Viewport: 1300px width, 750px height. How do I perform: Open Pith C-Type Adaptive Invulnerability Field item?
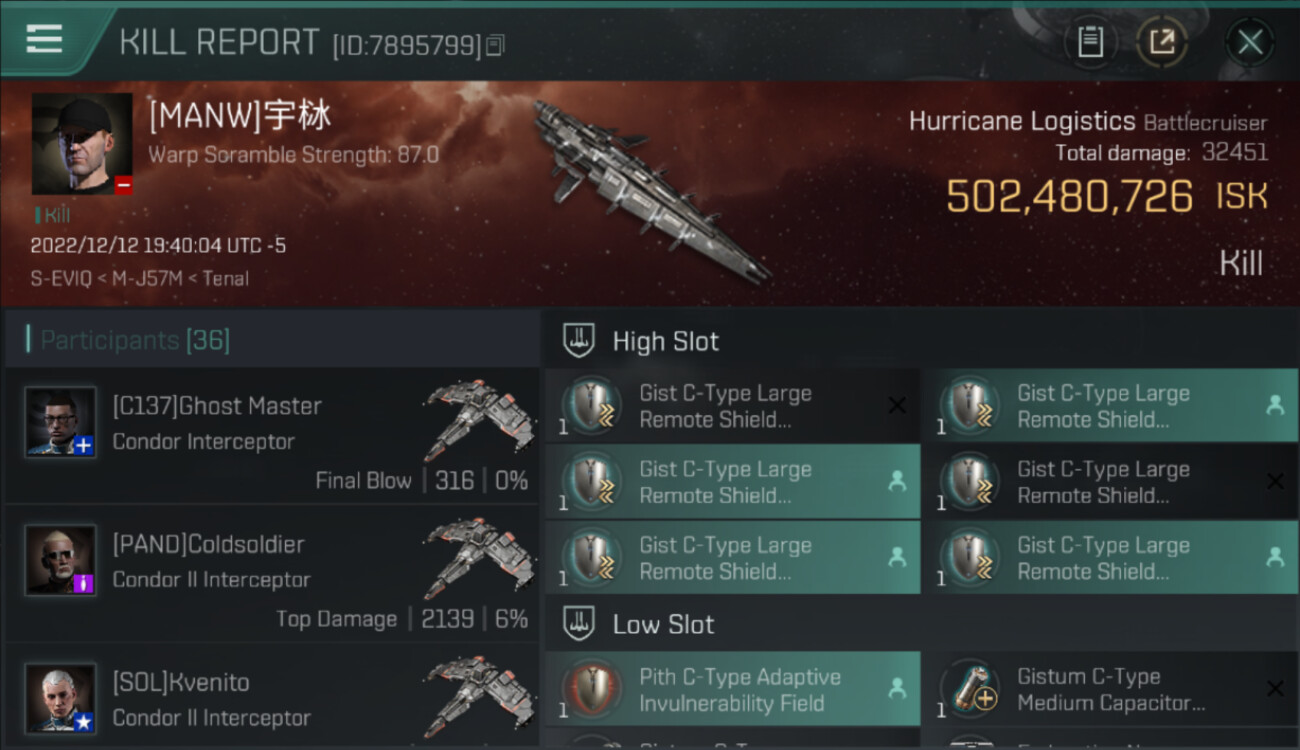(x=732, y=689)
